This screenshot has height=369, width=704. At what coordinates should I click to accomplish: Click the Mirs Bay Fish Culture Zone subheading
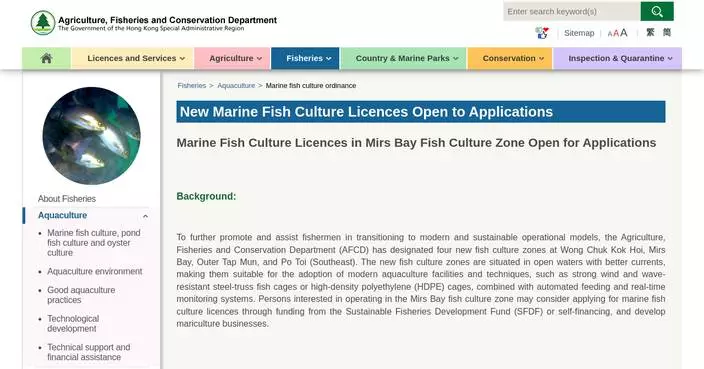[416, 143]
